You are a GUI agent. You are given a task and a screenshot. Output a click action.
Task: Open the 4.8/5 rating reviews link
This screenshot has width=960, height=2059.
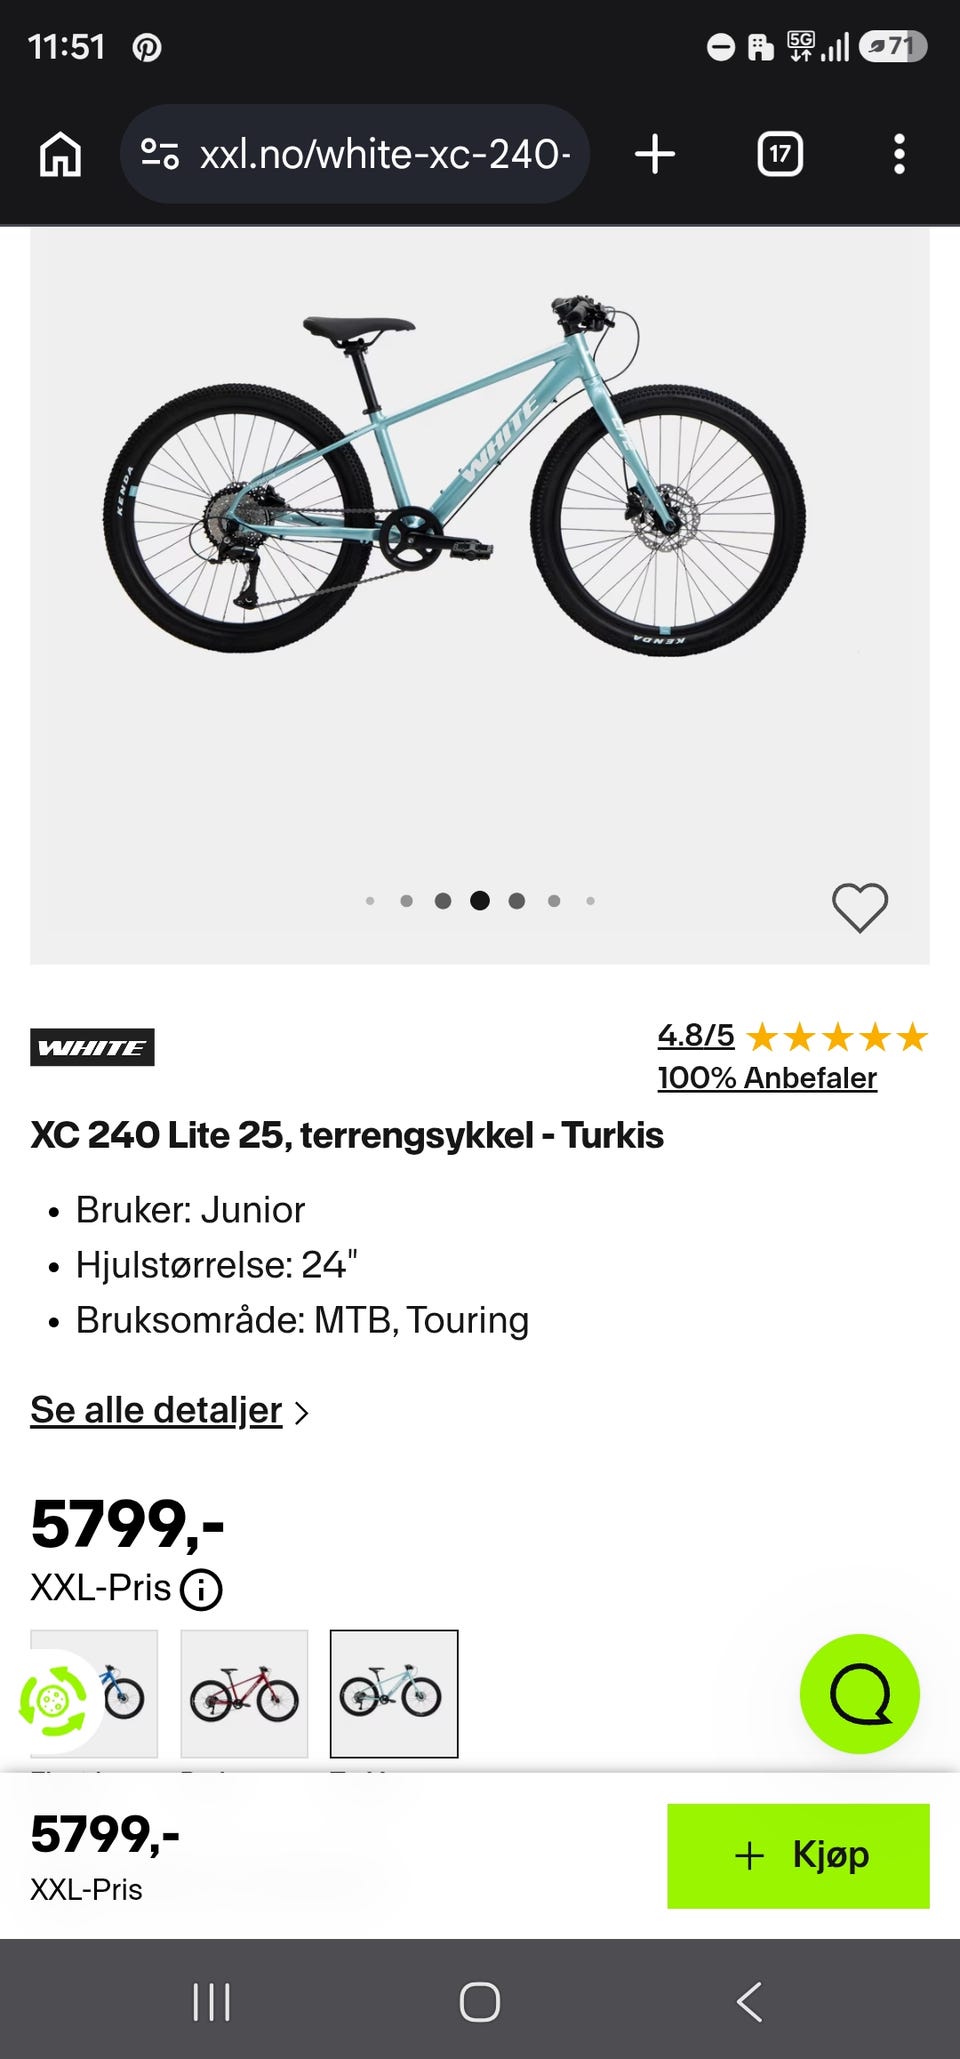(x=696, y=1036)
